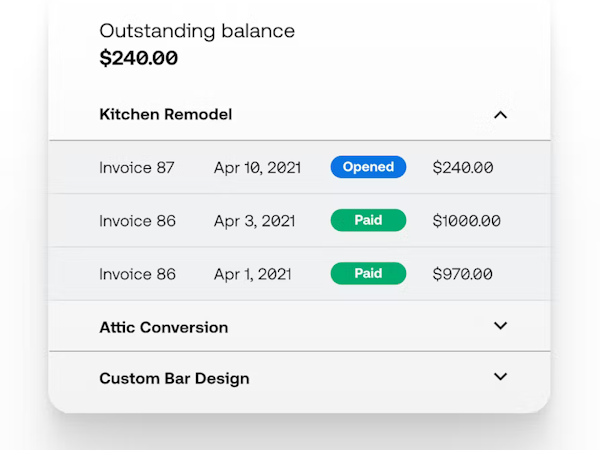Click the Outstanding balance label
The width and height of the screenshot is (600, 450).
pyautogui.click(x=197, y=31)
